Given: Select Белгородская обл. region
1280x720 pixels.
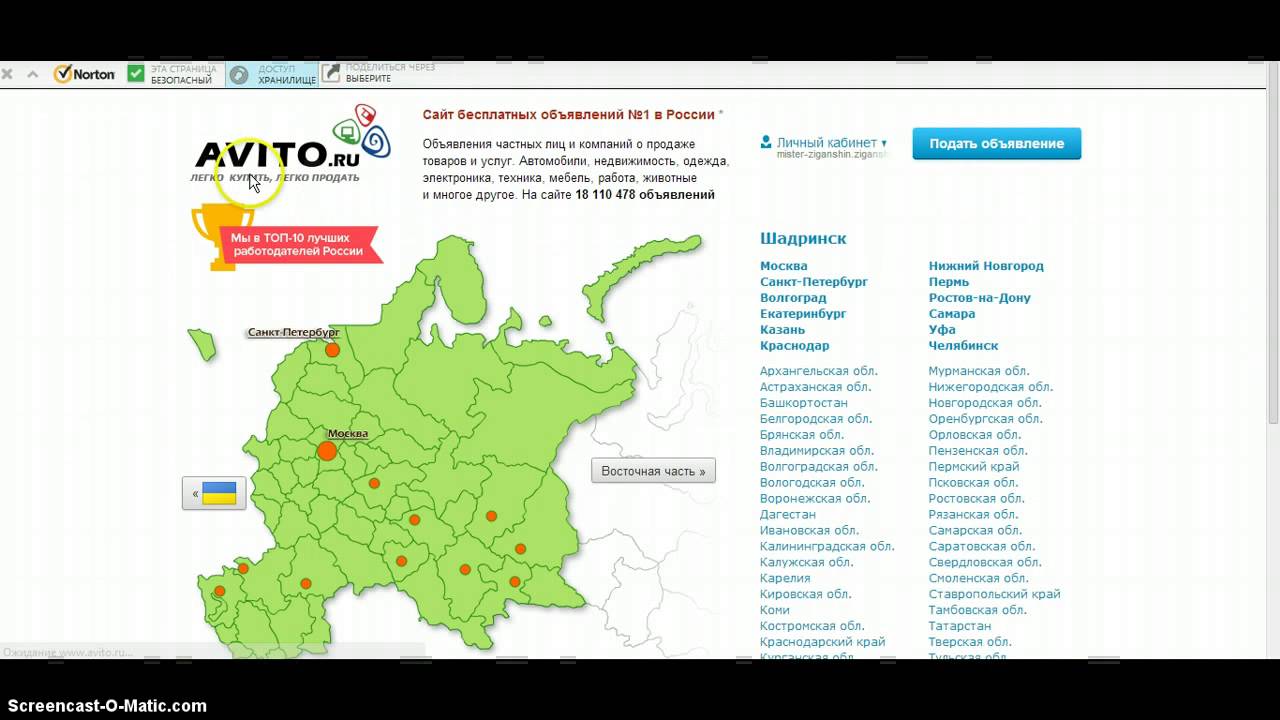Looking at the screenshot, I should pos(816,419).
